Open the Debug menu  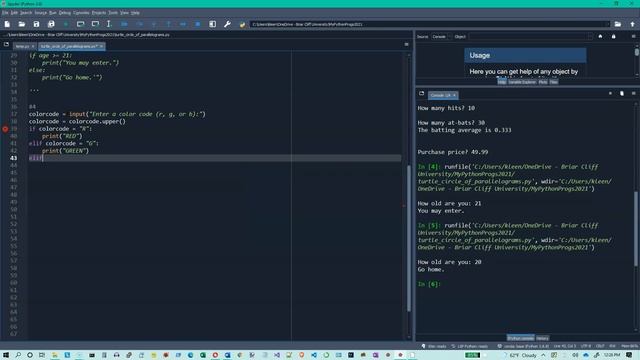tap(64, 13)
